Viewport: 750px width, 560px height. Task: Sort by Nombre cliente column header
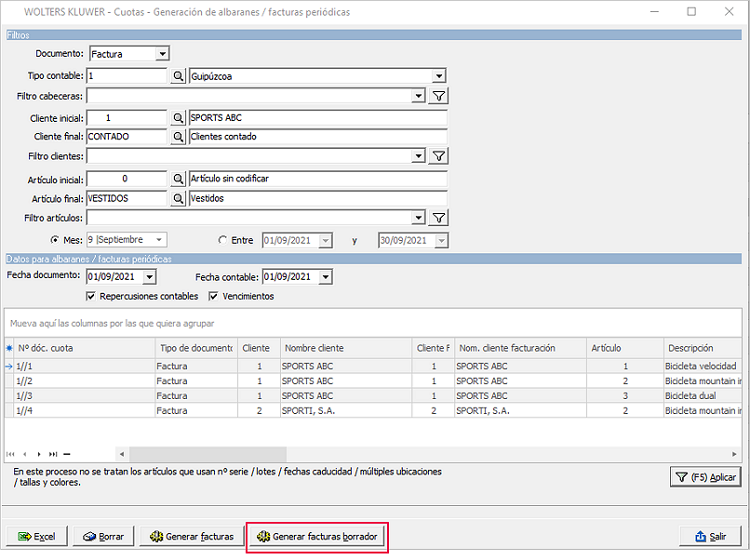(x=346, y=348)
